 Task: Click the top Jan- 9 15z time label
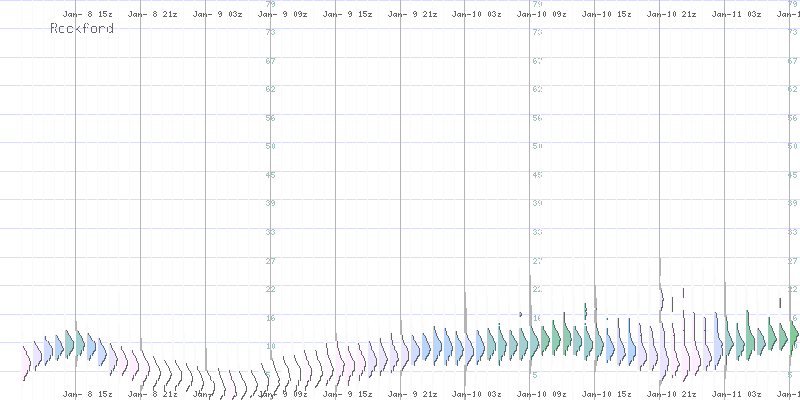347,15
